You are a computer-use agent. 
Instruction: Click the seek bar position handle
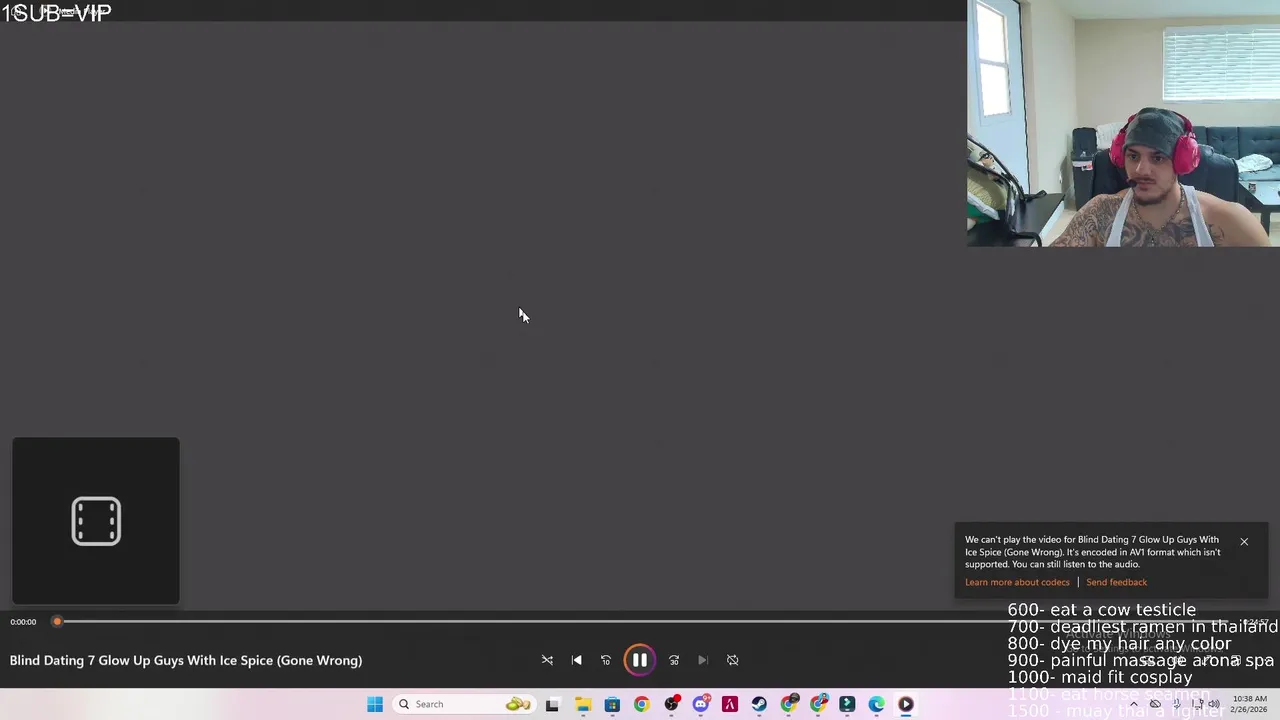(57, 622)
